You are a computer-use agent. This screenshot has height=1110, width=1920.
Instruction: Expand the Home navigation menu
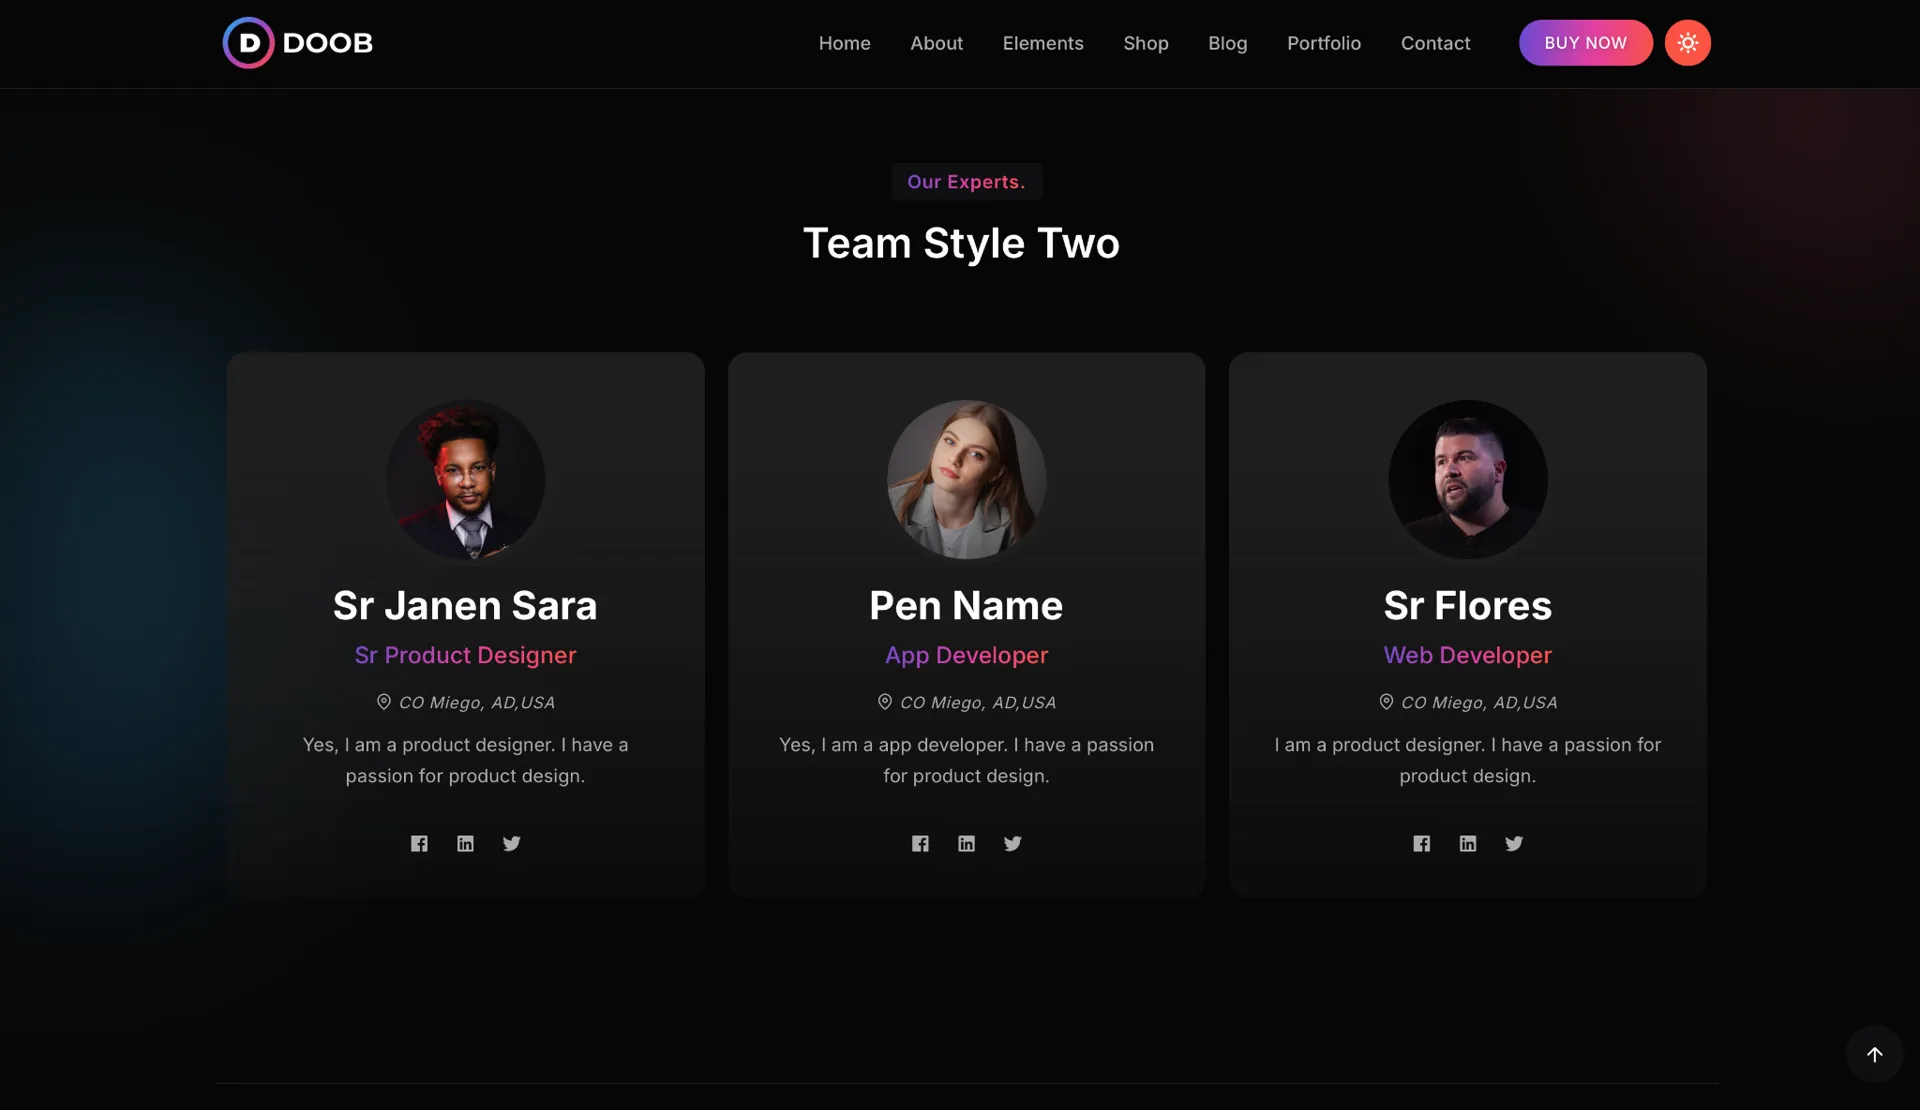coord(844,43)
